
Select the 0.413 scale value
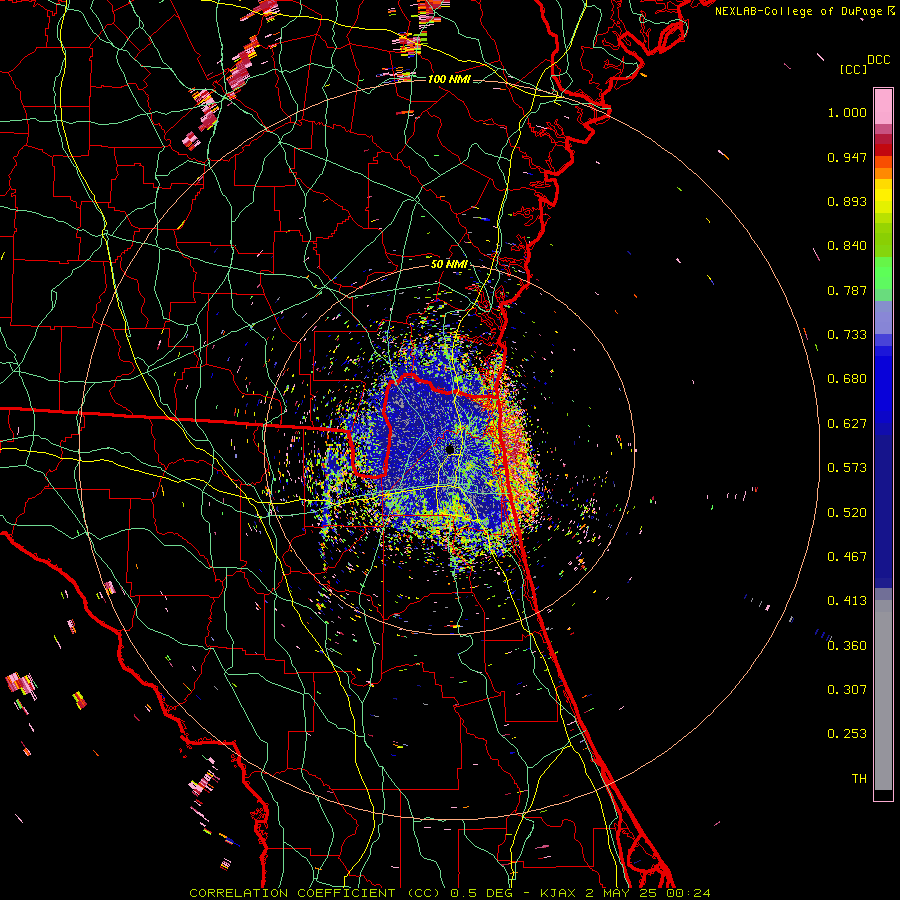pos(847,601)
